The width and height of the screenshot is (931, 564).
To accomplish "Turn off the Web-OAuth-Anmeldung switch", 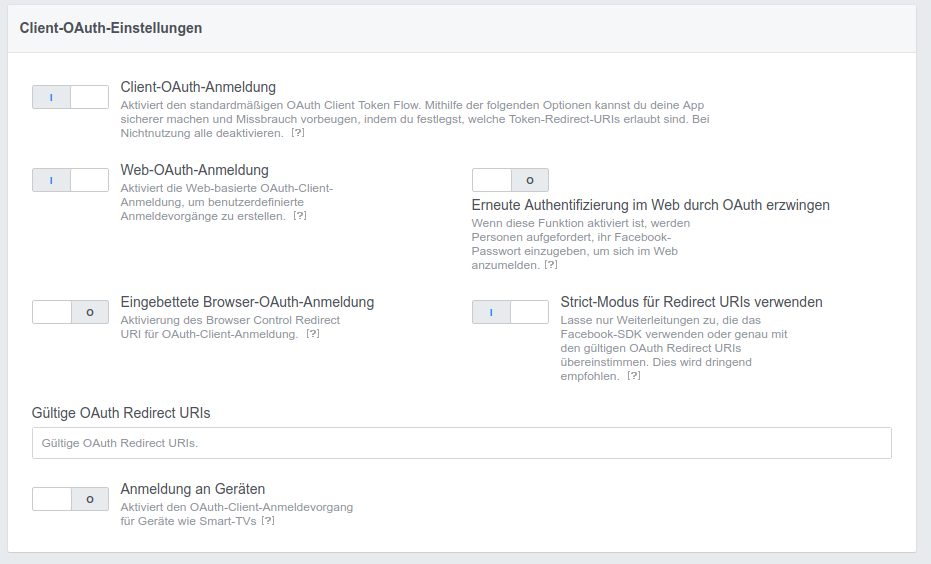I will [x=70, y=180].
